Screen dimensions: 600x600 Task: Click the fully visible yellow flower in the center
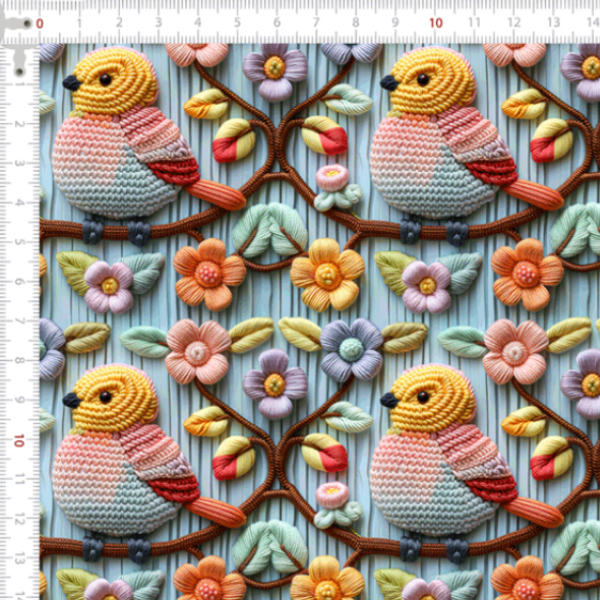point(327,273)
